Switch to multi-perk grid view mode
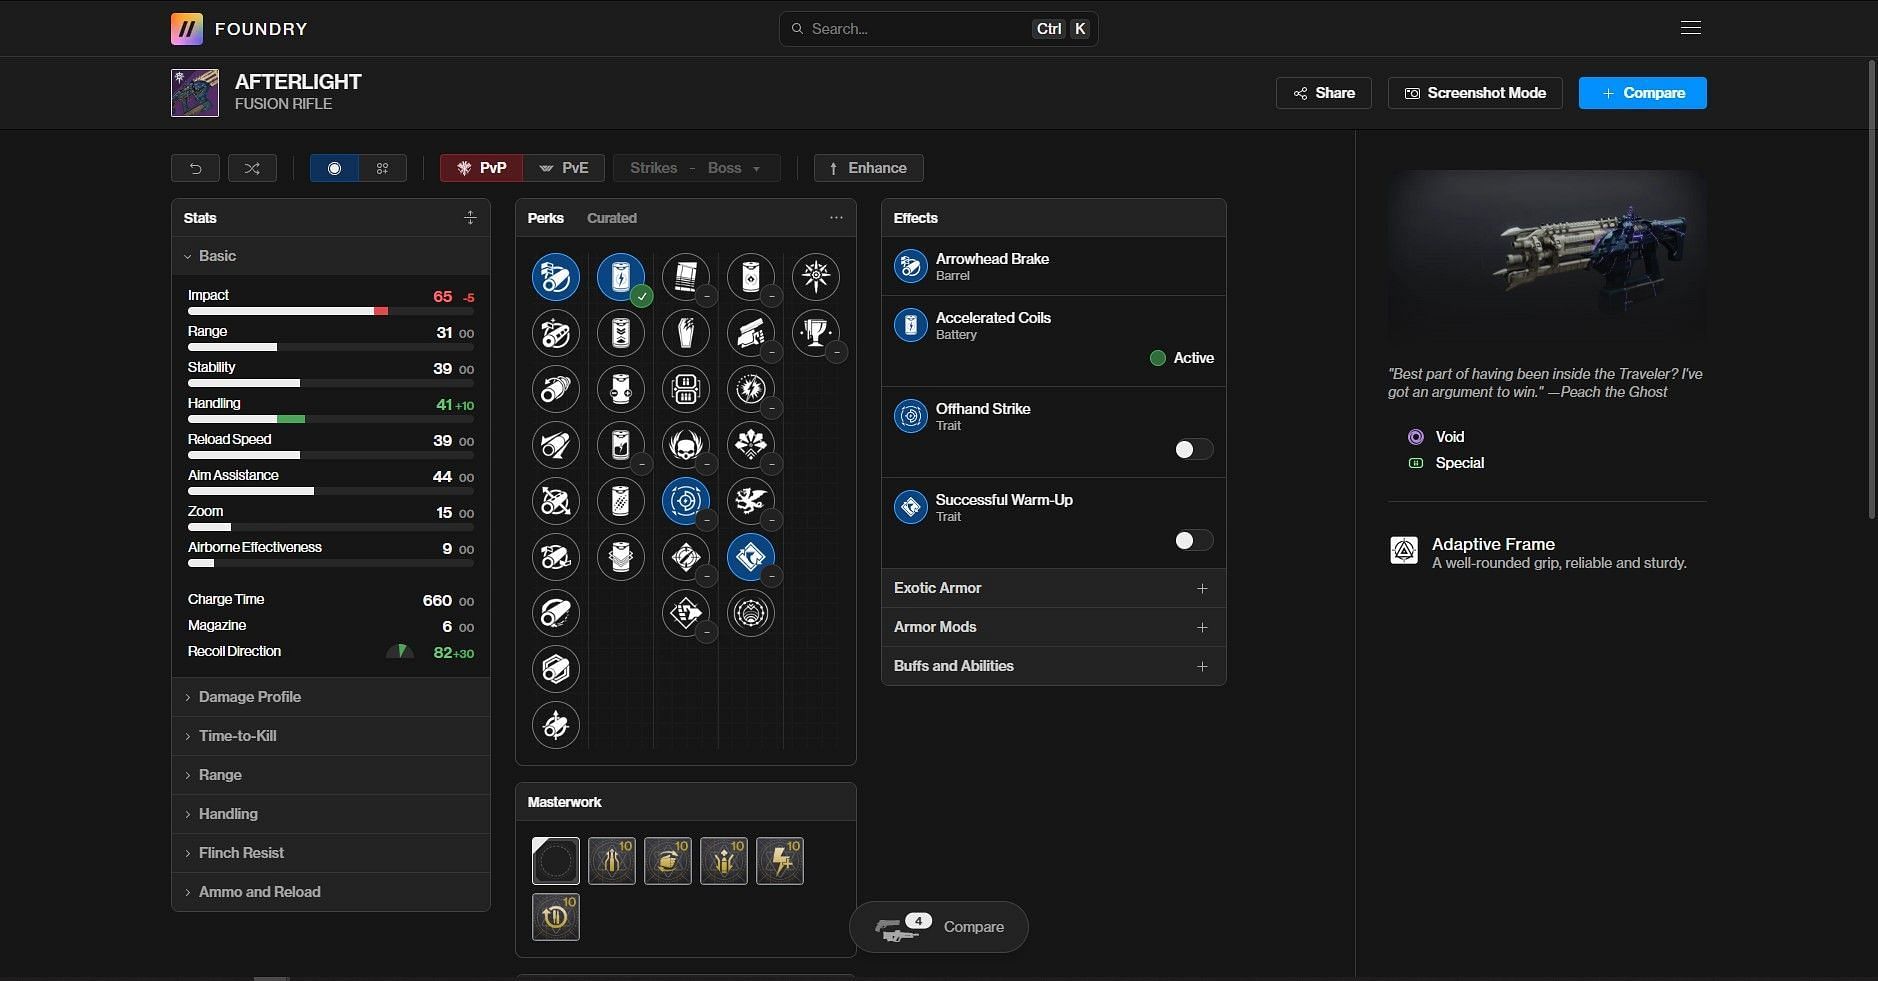Screen dimensions: 1878x981 [x=382, y=168]
